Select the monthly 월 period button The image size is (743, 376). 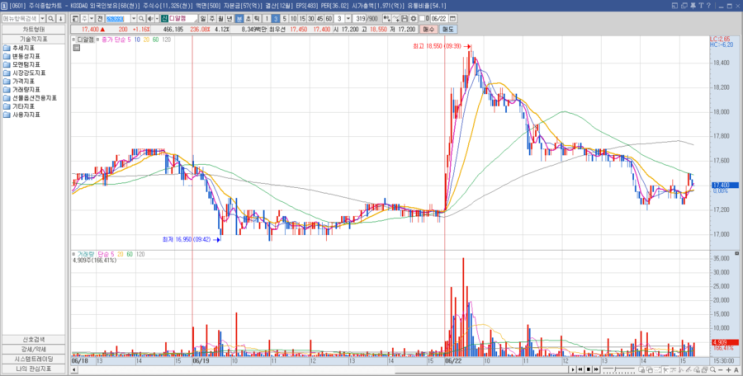(220, 18)
